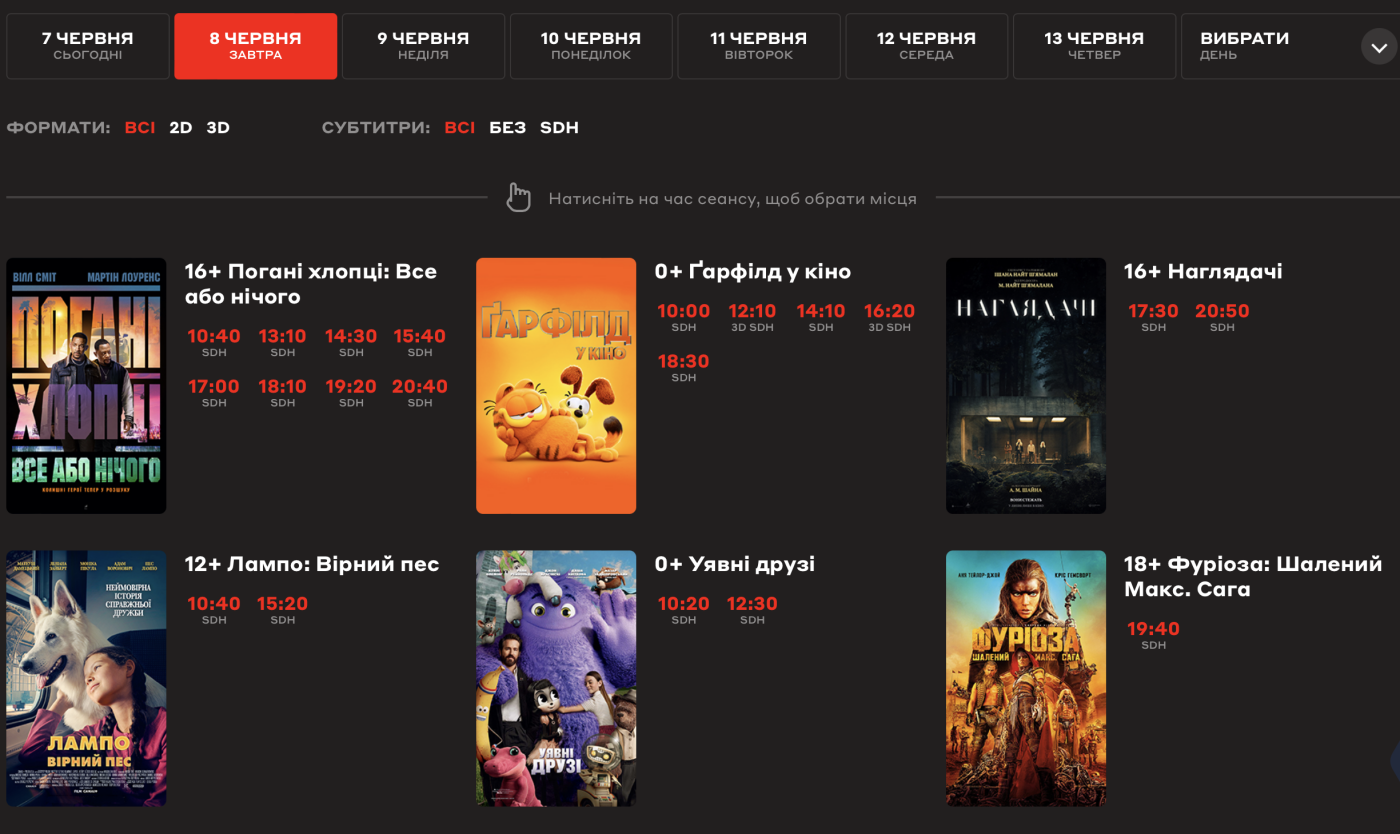
Task: Pick Уявні друзі 12:30 session
Action: coord(752,609)
